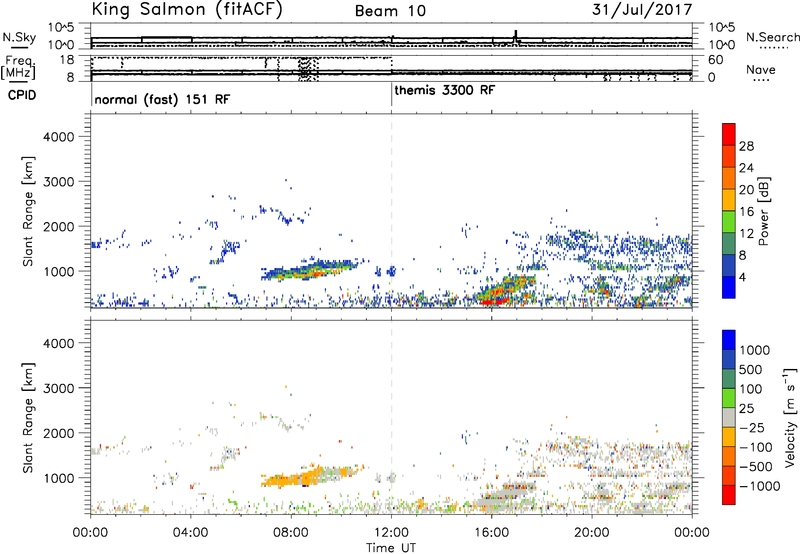
Task: Click the 'CPID' row label
Action: coord(22,95)
